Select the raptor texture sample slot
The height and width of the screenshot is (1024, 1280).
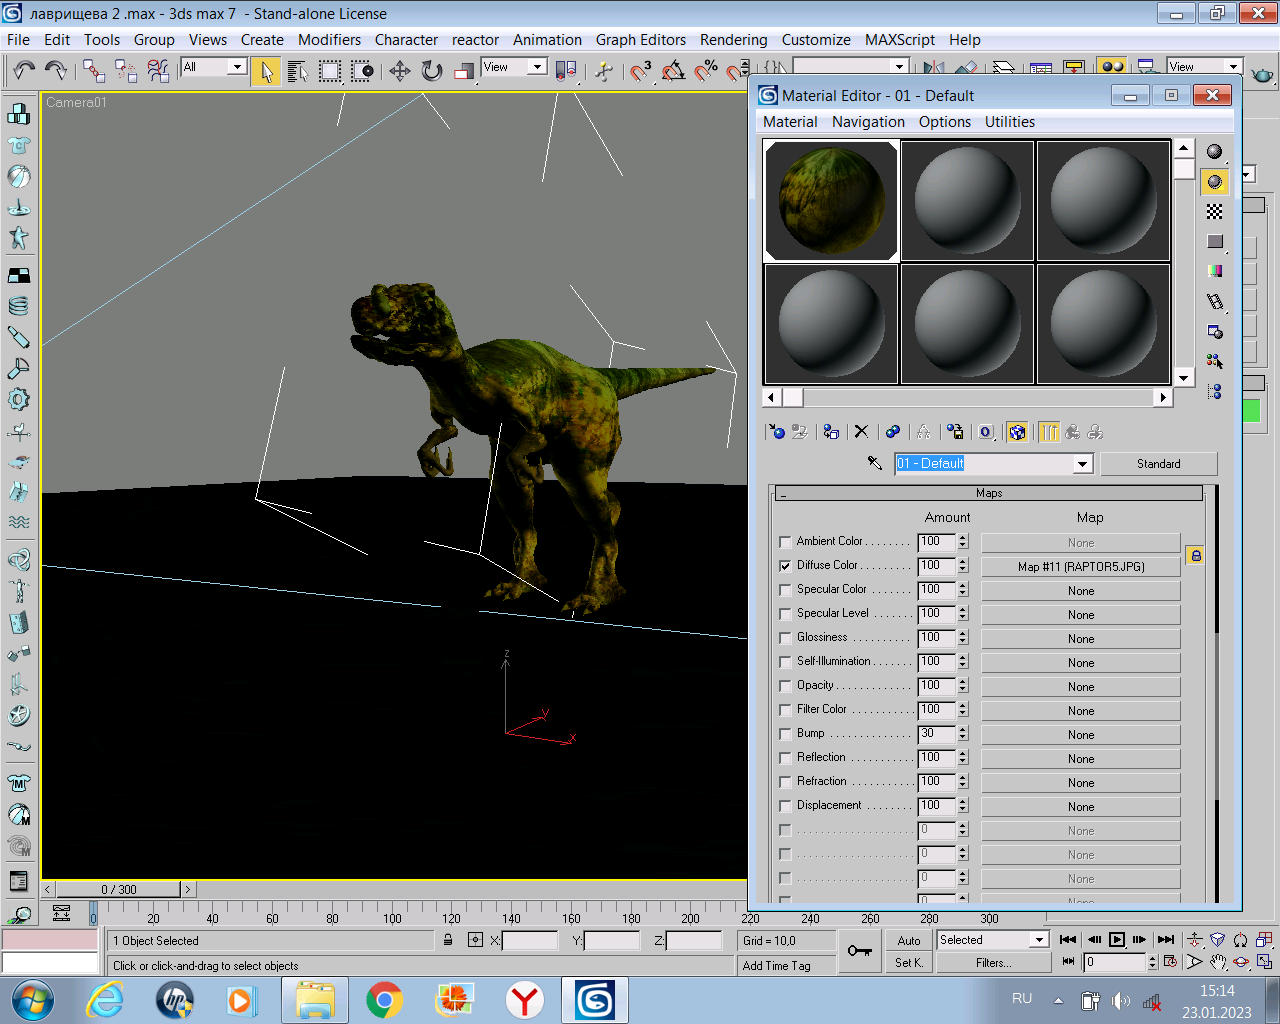click(831, 201)
